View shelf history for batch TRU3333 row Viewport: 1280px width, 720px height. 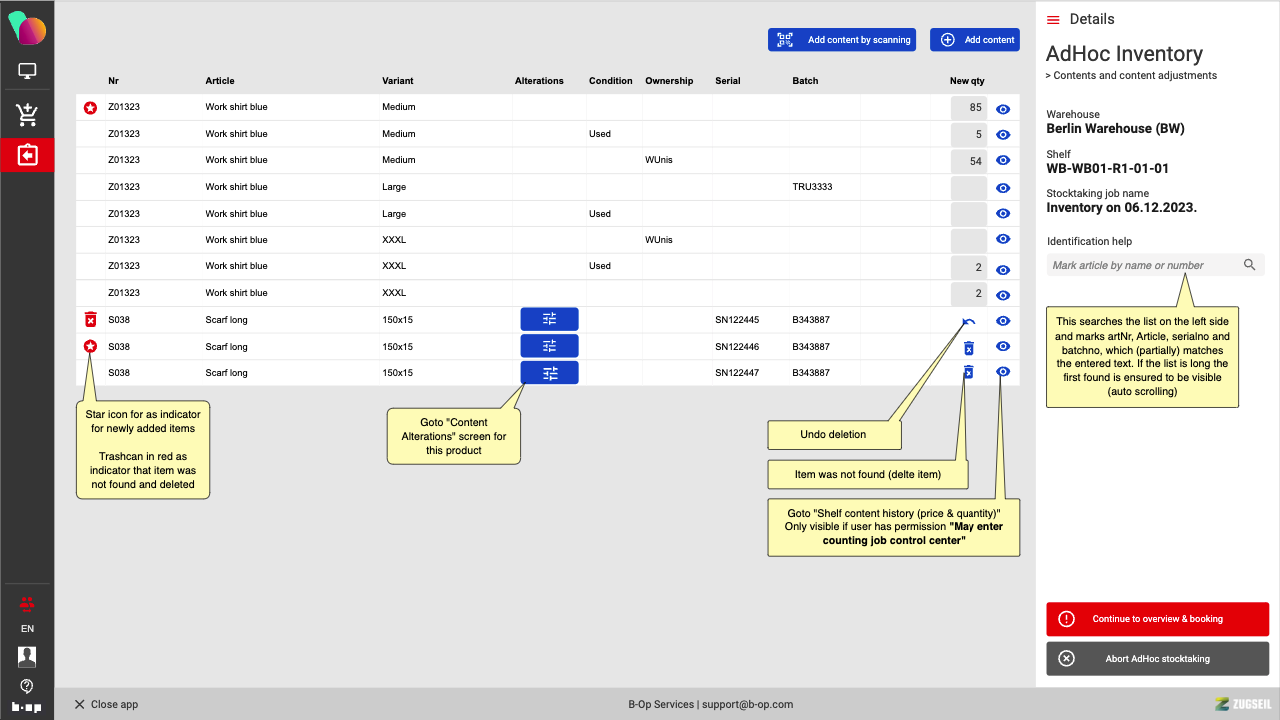[1003, 188]
